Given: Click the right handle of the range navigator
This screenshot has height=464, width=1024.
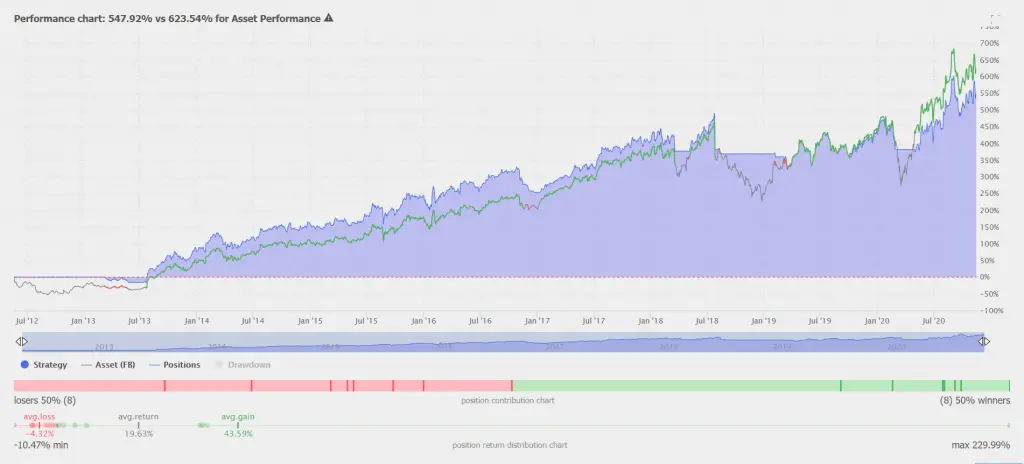Looking at the screenshot, I should pos(984,341).
